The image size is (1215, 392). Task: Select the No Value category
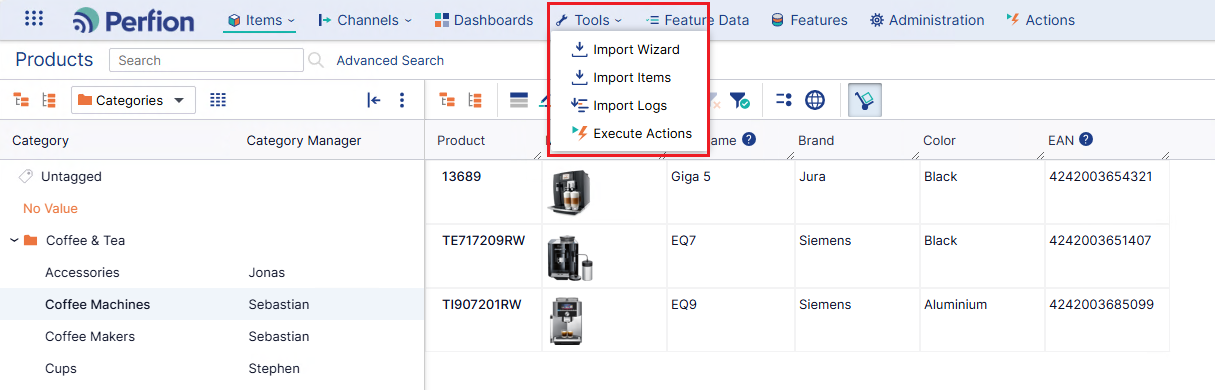point(50,209)
